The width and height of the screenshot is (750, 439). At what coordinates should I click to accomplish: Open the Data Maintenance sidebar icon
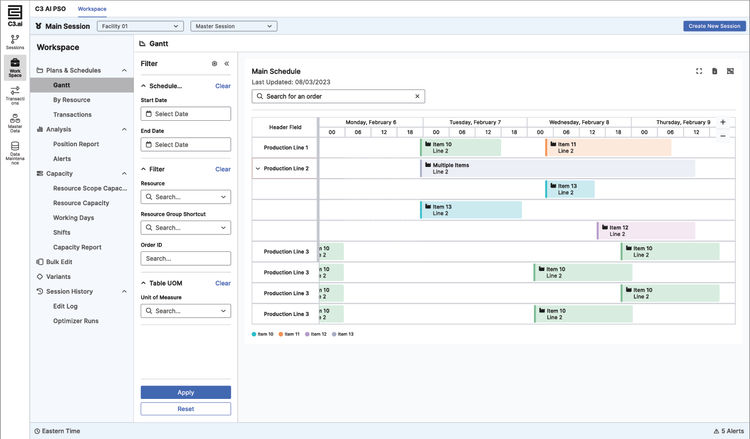tap(15, 153)
